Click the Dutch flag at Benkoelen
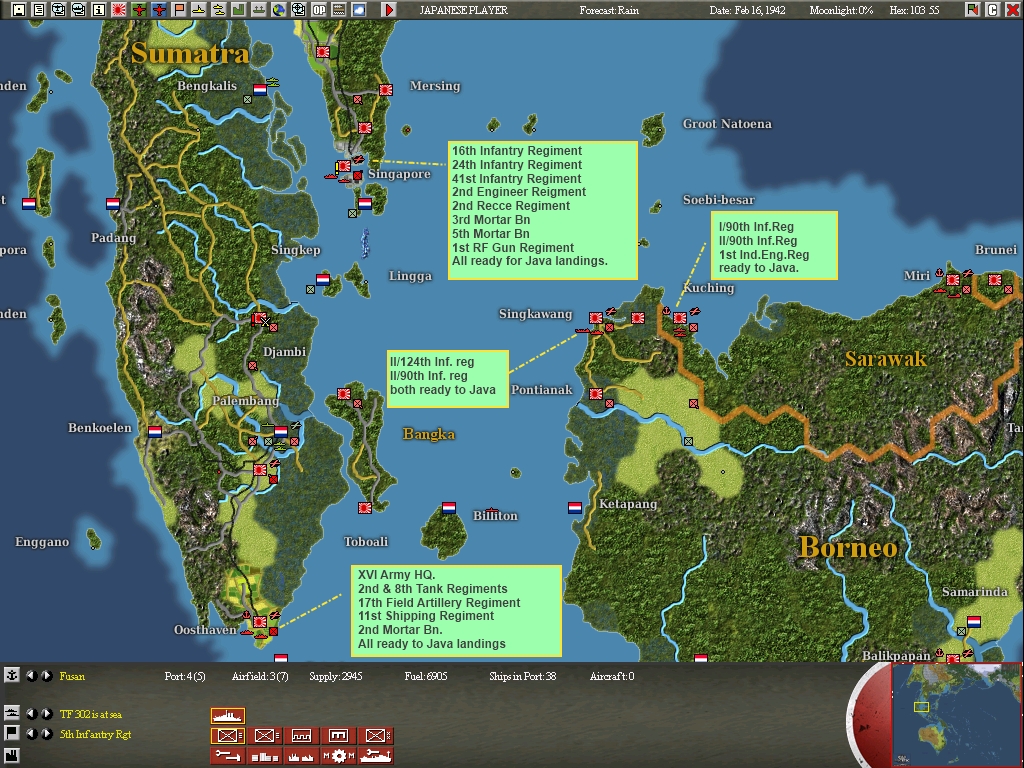The image size is (1024, 768). pyautogui.click(x=155, y=432)
